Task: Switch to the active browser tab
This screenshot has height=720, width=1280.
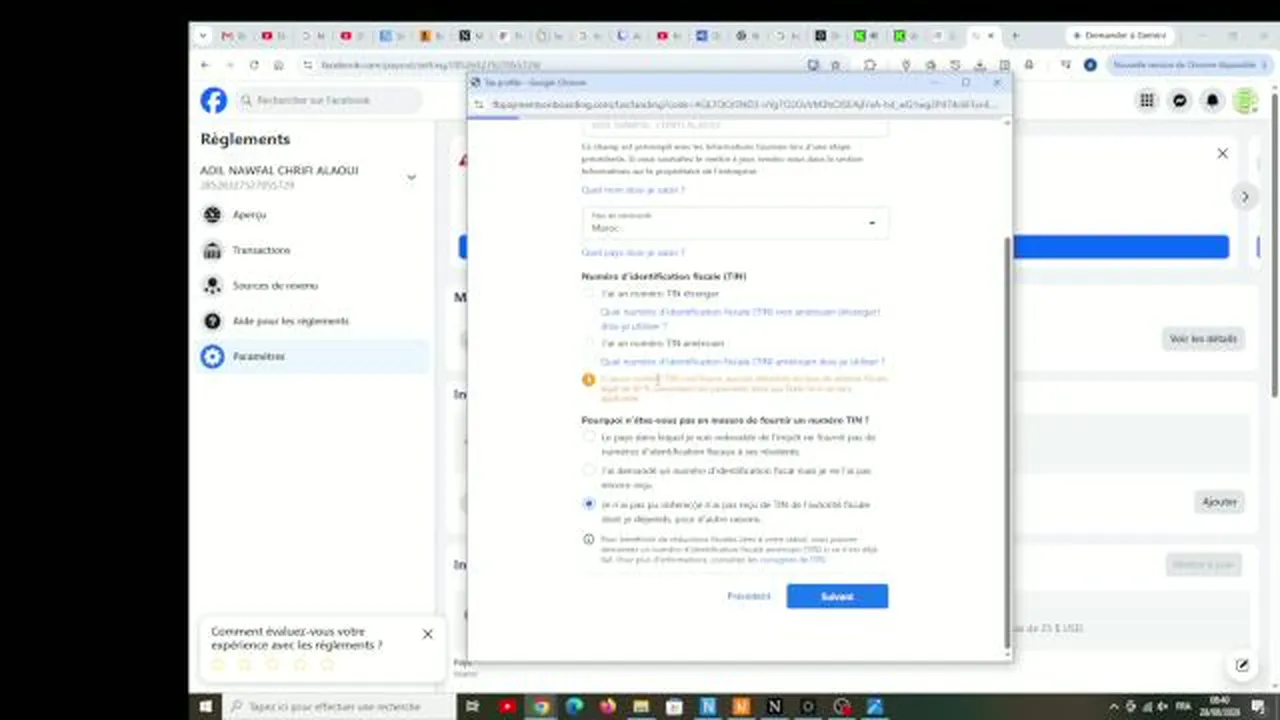Action: (x=983, y=35)
